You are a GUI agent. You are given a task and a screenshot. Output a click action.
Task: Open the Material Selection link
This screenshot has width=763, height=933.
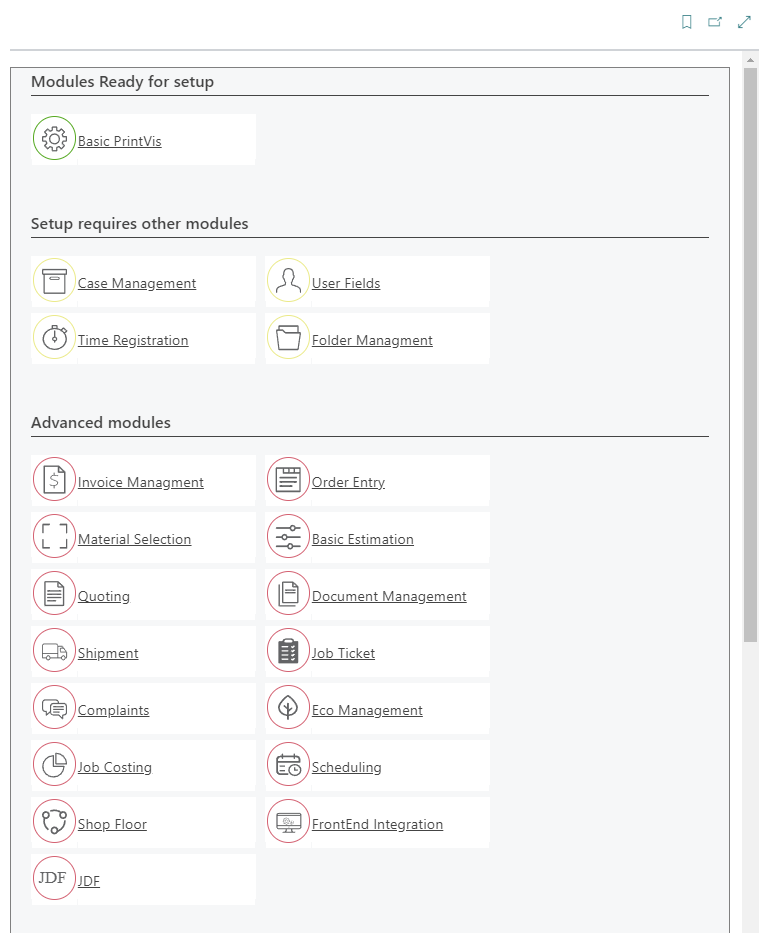[x=135, y=539]
